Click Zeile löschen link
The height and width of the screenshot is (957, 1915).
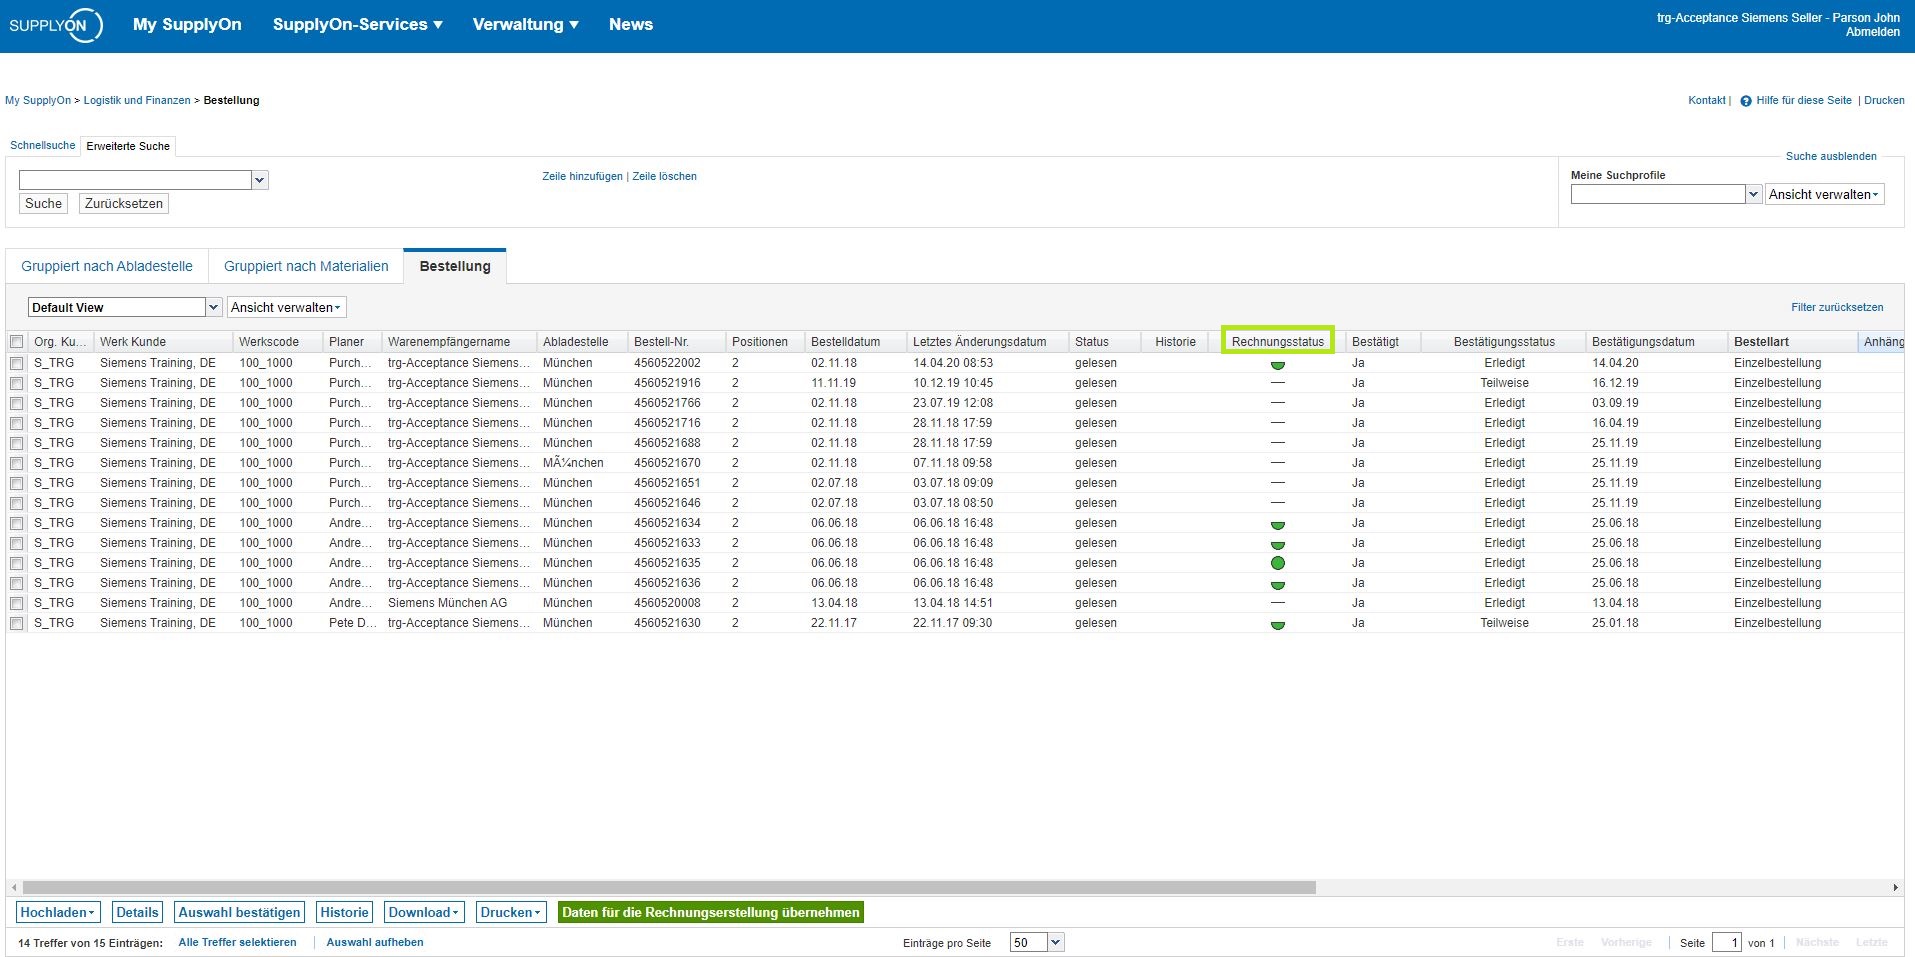[665, 177]
